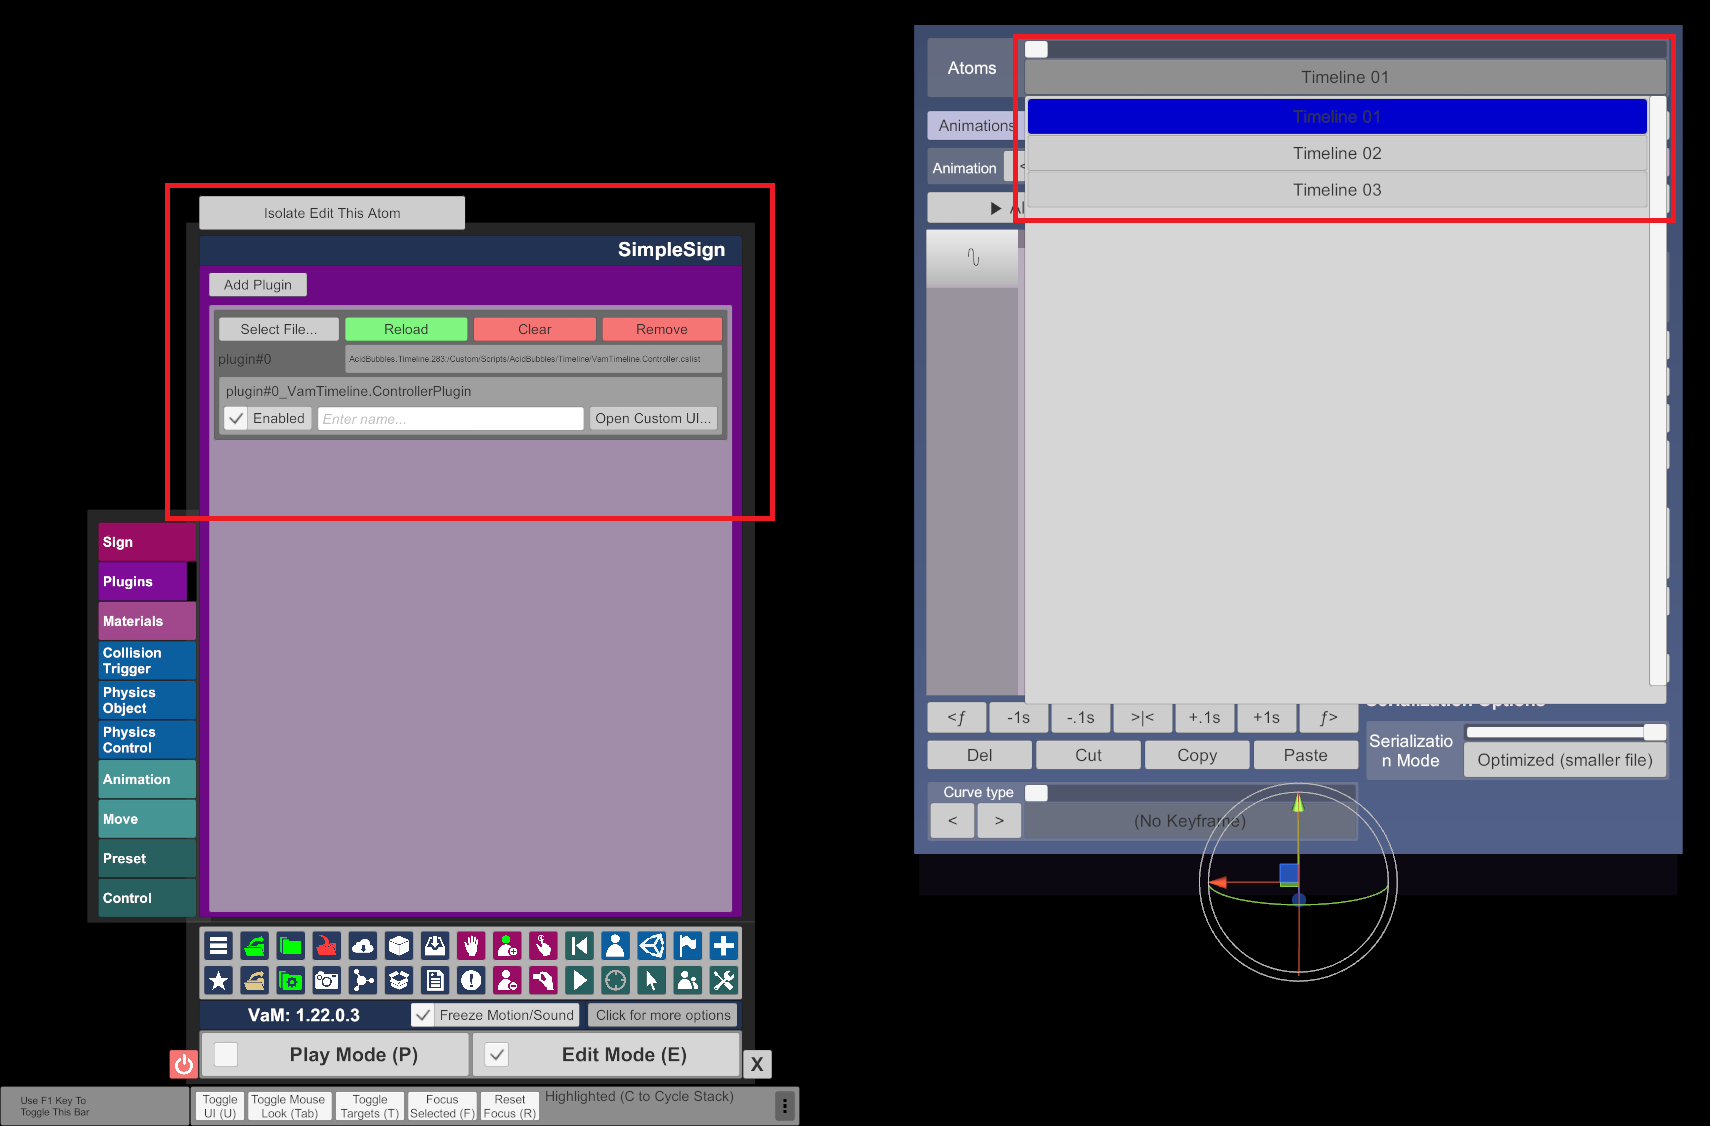1710x1126 pixels.
Task: Click the slider handle above Timeline 01
Action: 1036,49
